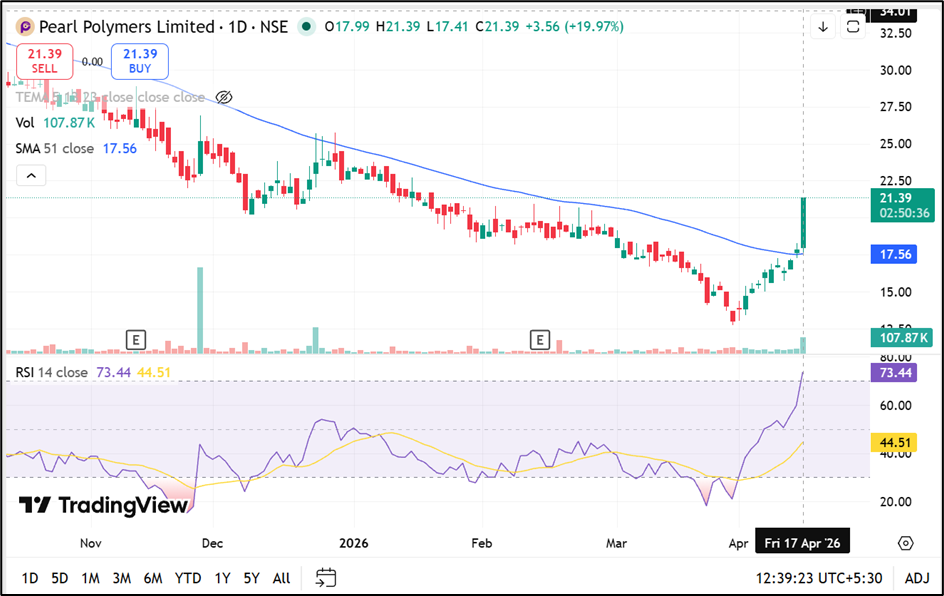Click the second earnings E marker in February
Viewport: 944px width, 596px height.
coord(541,340)
